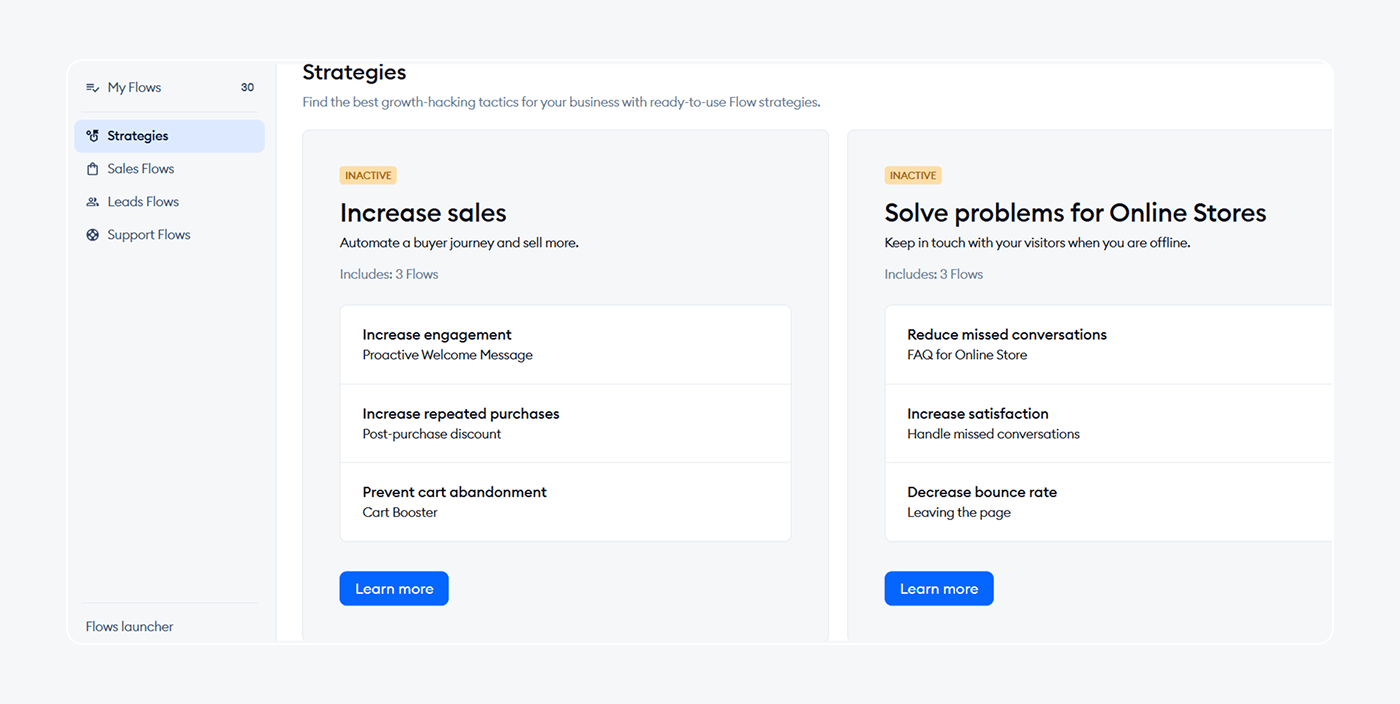Click the Strategies icon in sidebar
This screenshot has height=704, width=1400.
pyautogui.click(x=93, y=136)
